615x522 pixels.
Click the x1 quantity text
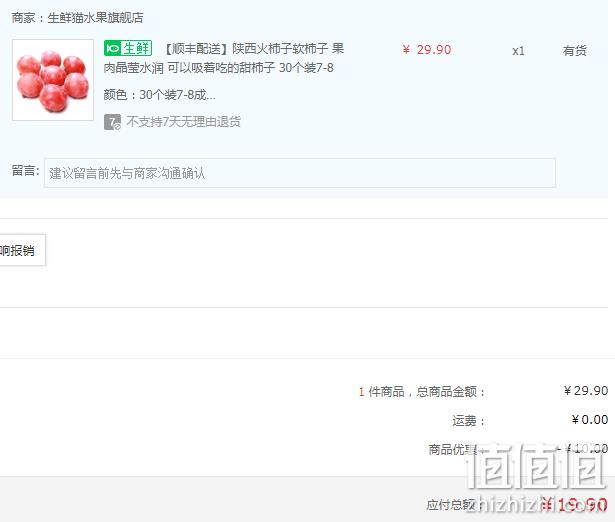coord(518,51)
